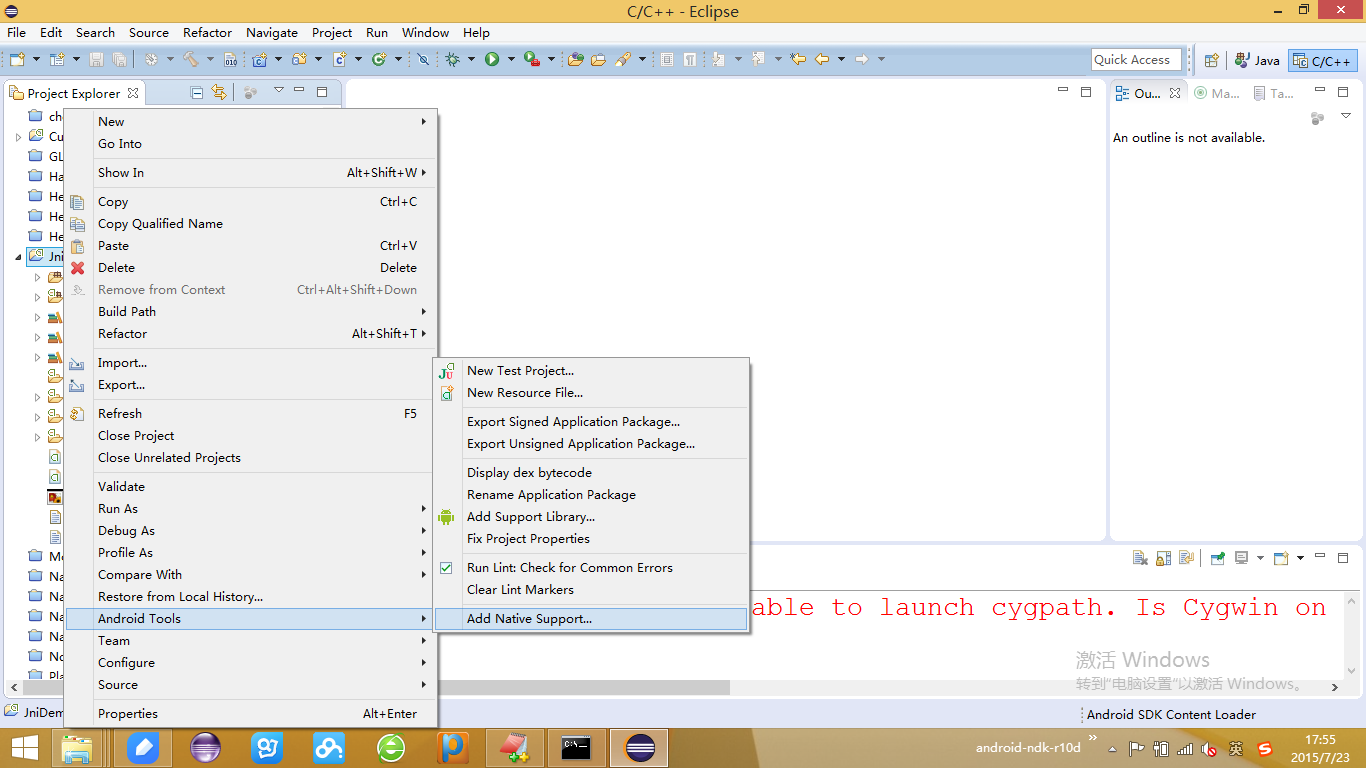Screen dimensions: 1366x768
Task: Open the Refactor menu in menu bar
Action: [x=208, y=32]
